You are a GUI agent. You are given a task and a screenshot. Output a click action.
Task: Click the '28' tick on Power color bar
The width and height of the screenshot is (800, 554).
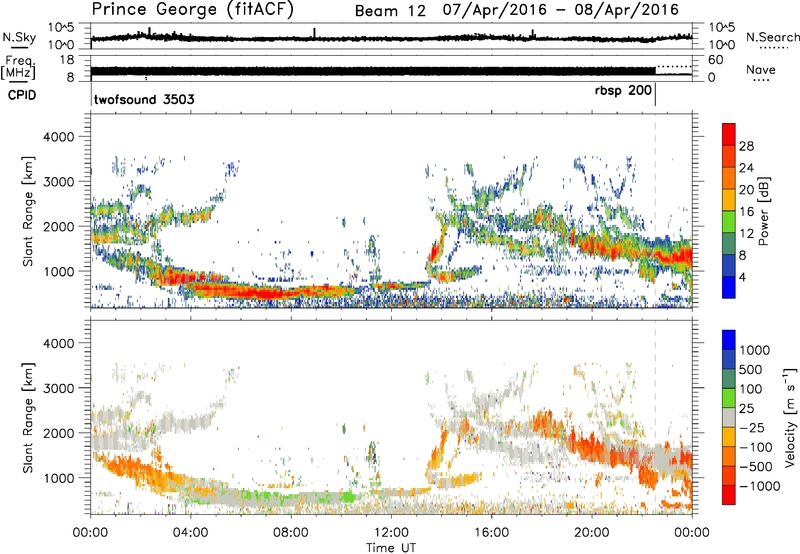746,146
